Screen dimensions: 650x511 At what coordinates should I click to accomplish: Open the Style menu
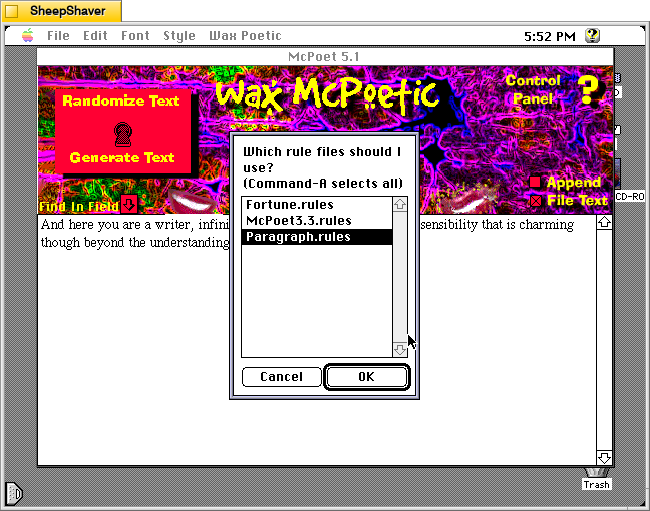point(179,36)
